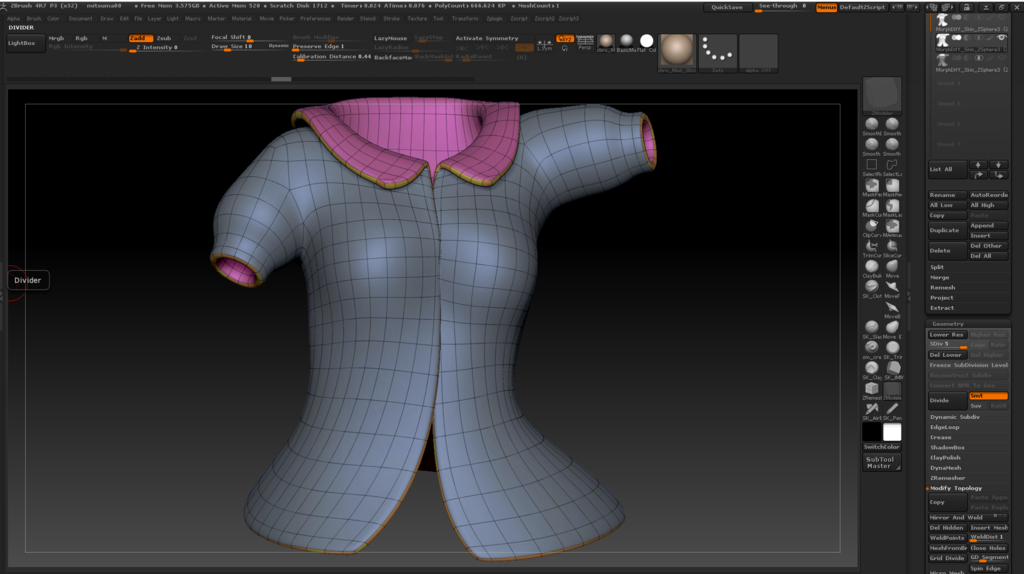Toggle the Qxyz local transform button
1024x574 pixels.
click(x=565, y=39)
